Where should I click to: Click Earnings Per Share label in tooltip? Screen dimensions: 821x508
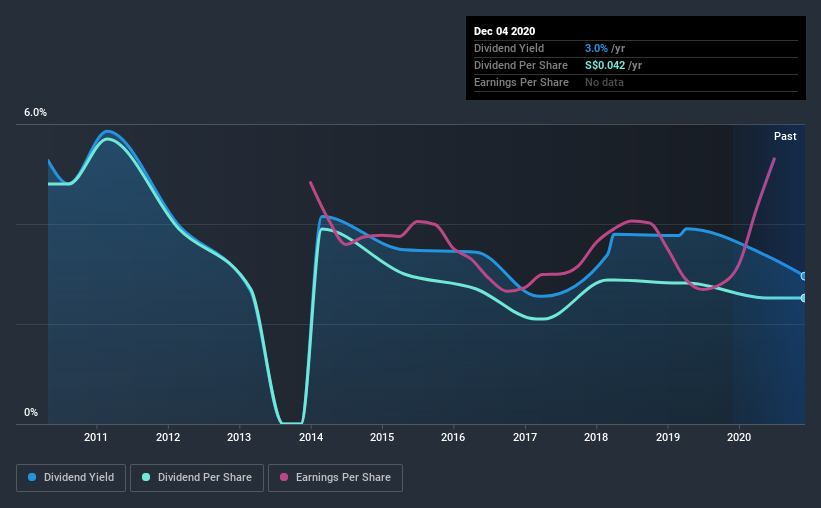click(521, 82)
